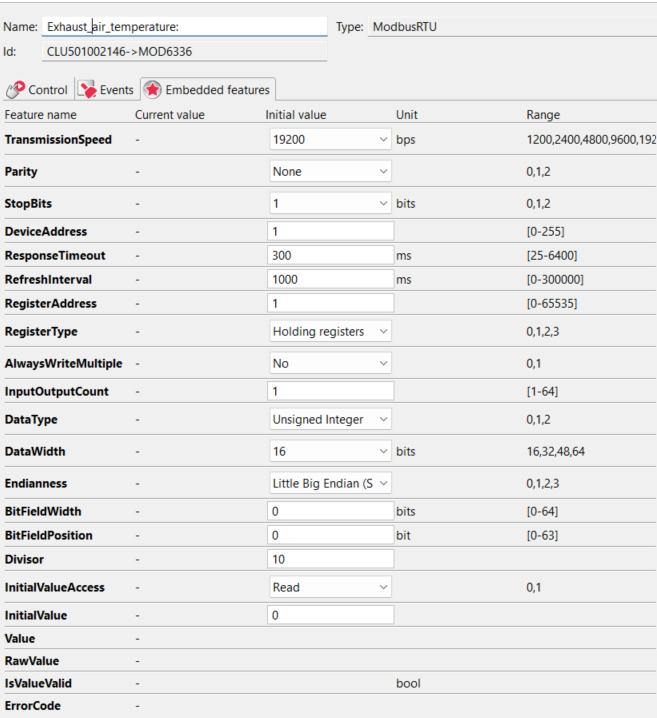This screenshot has width=657, height=718.
Task: Click the InputOutputCount input field
Action: 331,391
